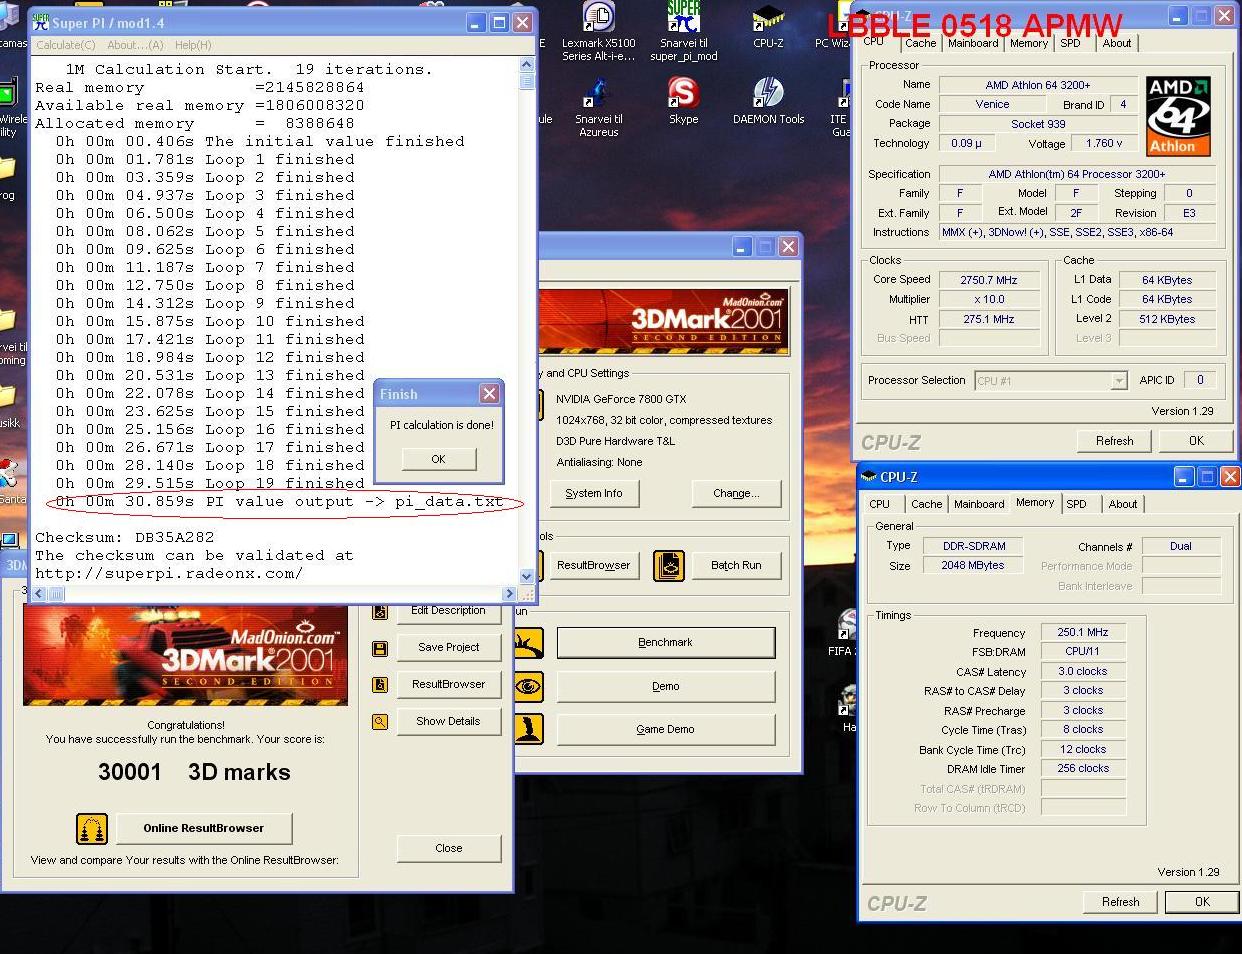This screenshot has height=954, width=1242.
Task: Click the checksum text DB35A282
Action: pyautogui.click(x=174, y=537)
